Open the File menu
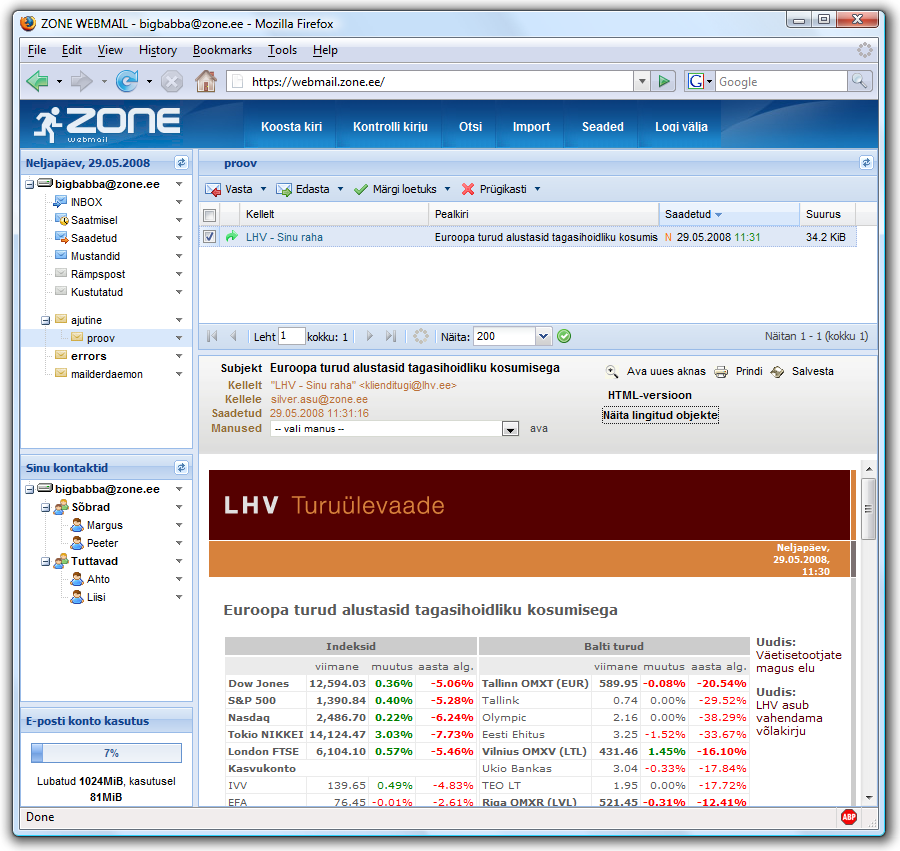 pyautogui.click(x=37, y=50)
